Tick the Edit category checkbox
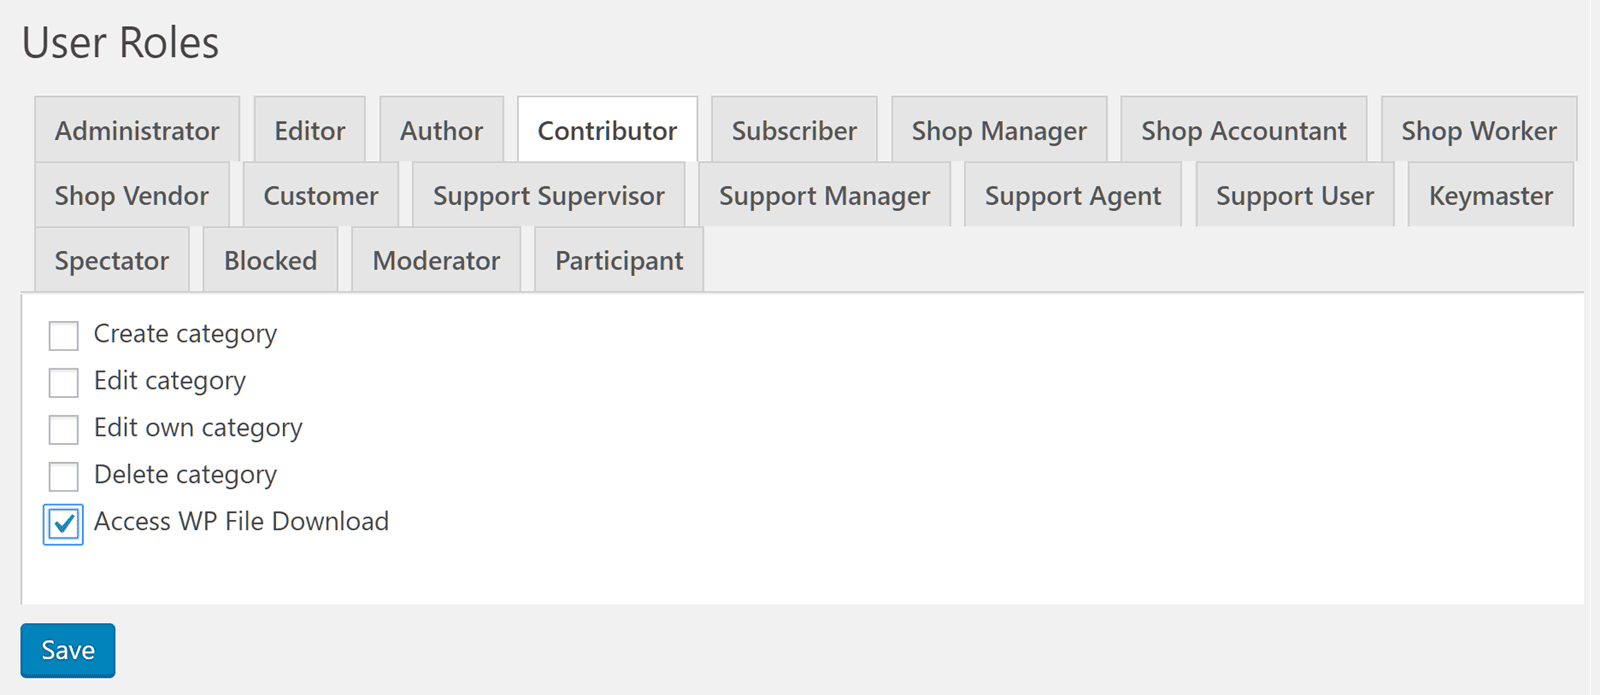1600x695 pixels. coord(64,382)
